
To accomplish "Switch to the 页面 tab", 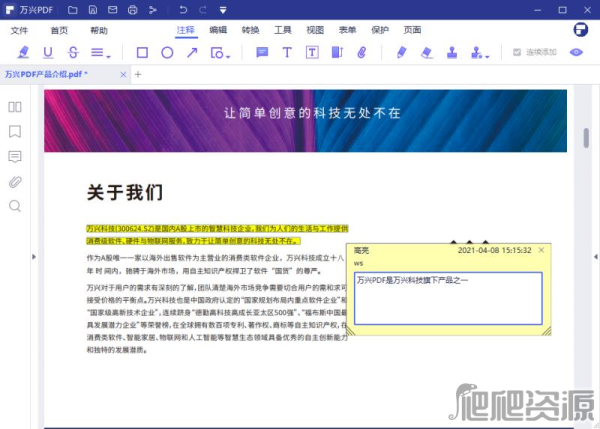I will point(412,30).
